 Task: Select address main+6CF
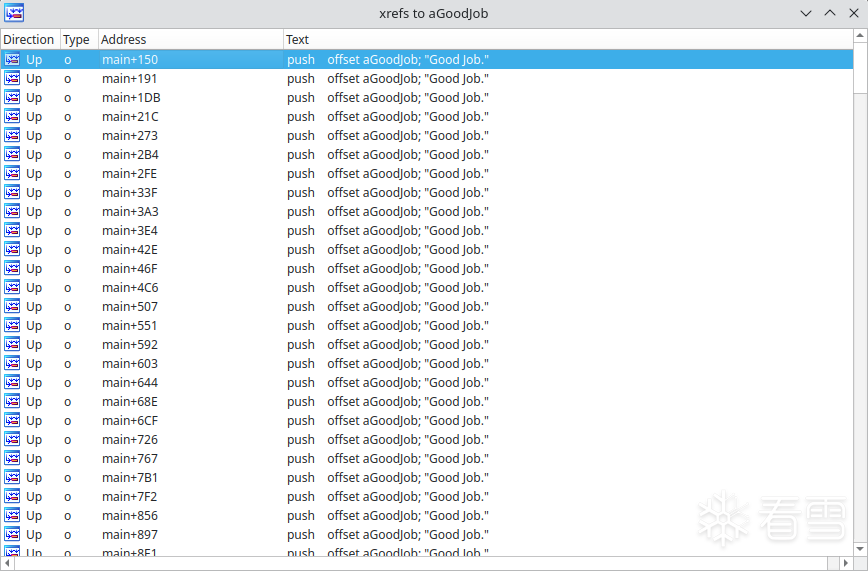tap(130, 420)
